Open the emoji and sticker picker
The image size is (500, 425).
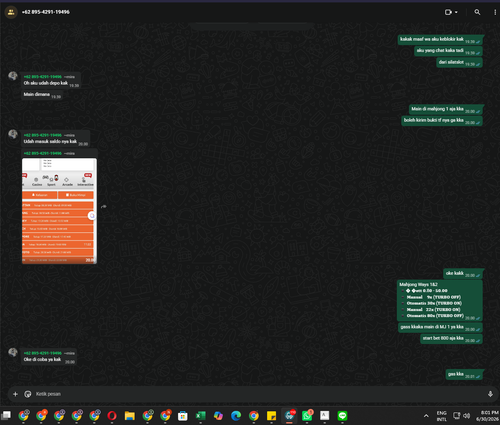tap(28, 394)
